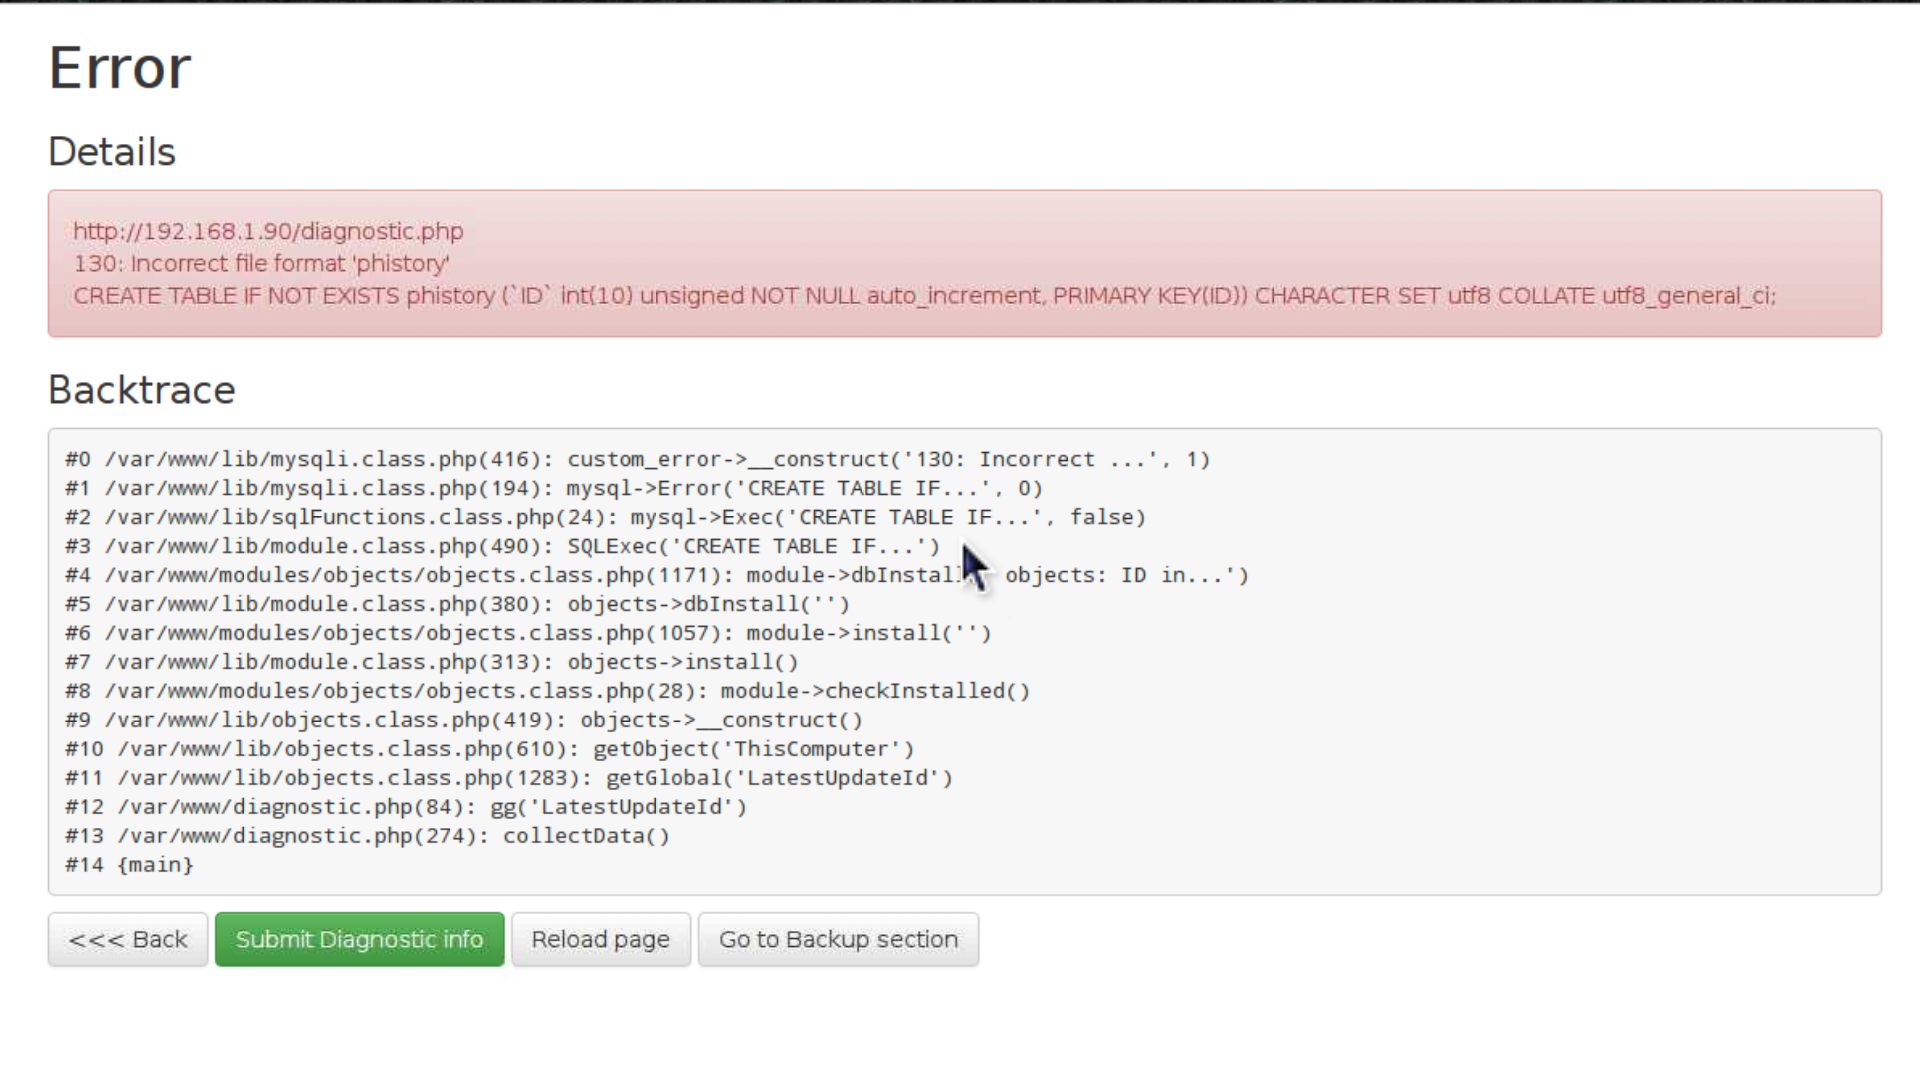The image size is (1920, 1080).
Task: Toggle the error details panel visibility
Action: tap(112, 150)
